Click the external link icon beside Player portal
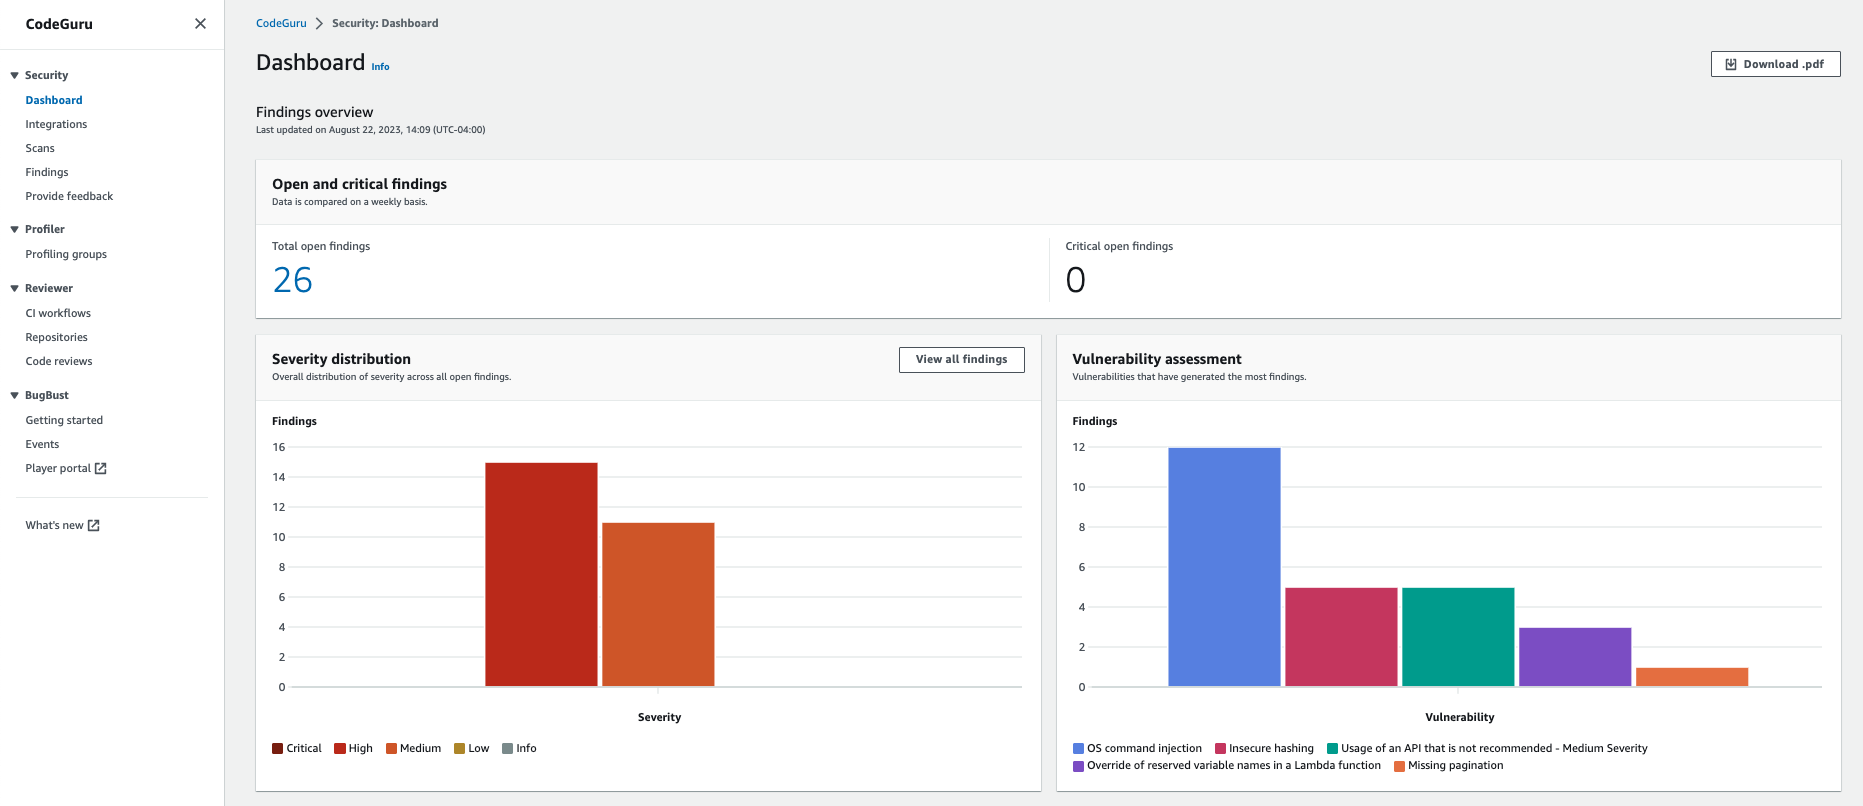1863x806 pixels. (100, 468)
